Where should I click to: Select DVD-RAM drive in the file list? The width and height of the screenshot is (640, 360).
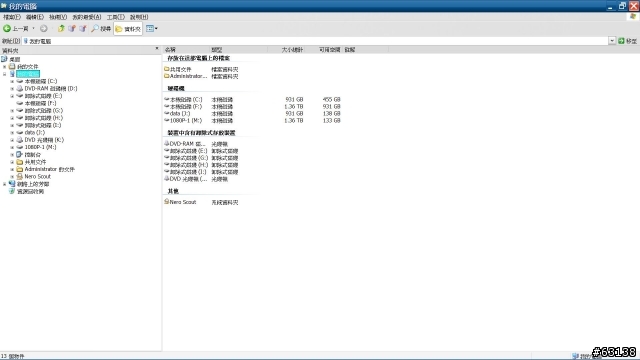pos(187,144)
